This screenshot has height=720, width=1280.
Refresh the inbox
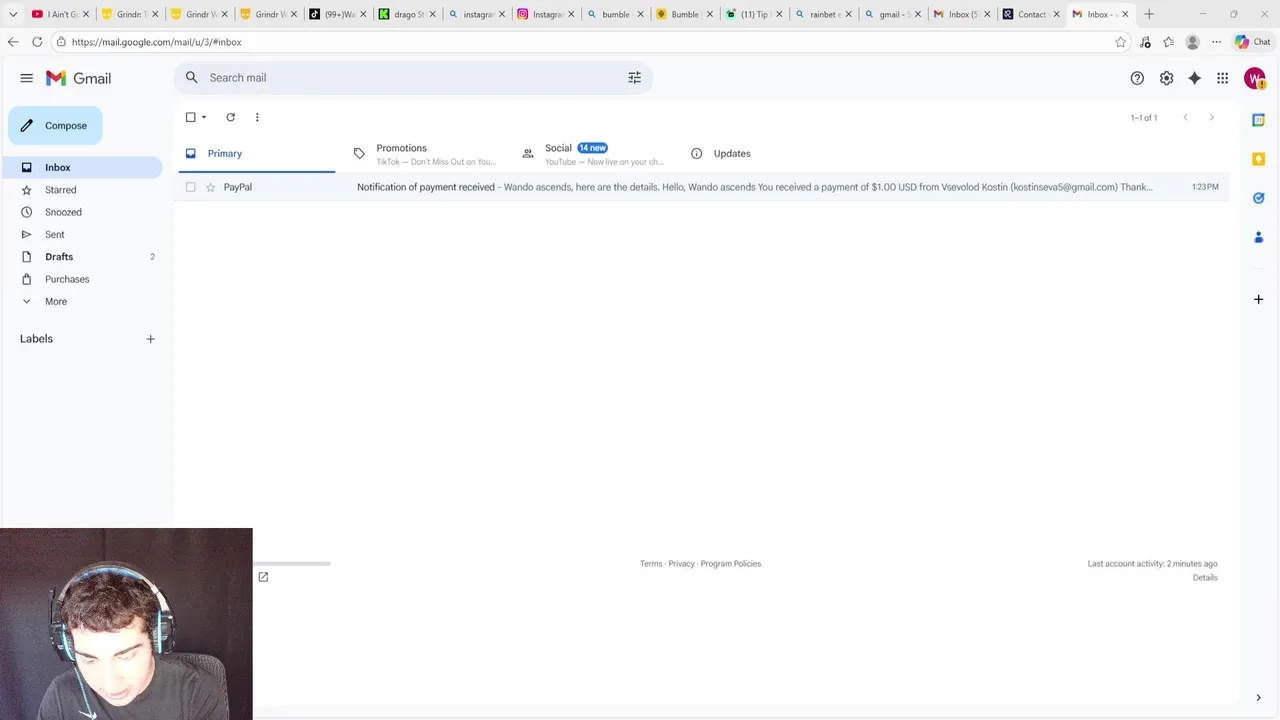[x=230, y=117]
